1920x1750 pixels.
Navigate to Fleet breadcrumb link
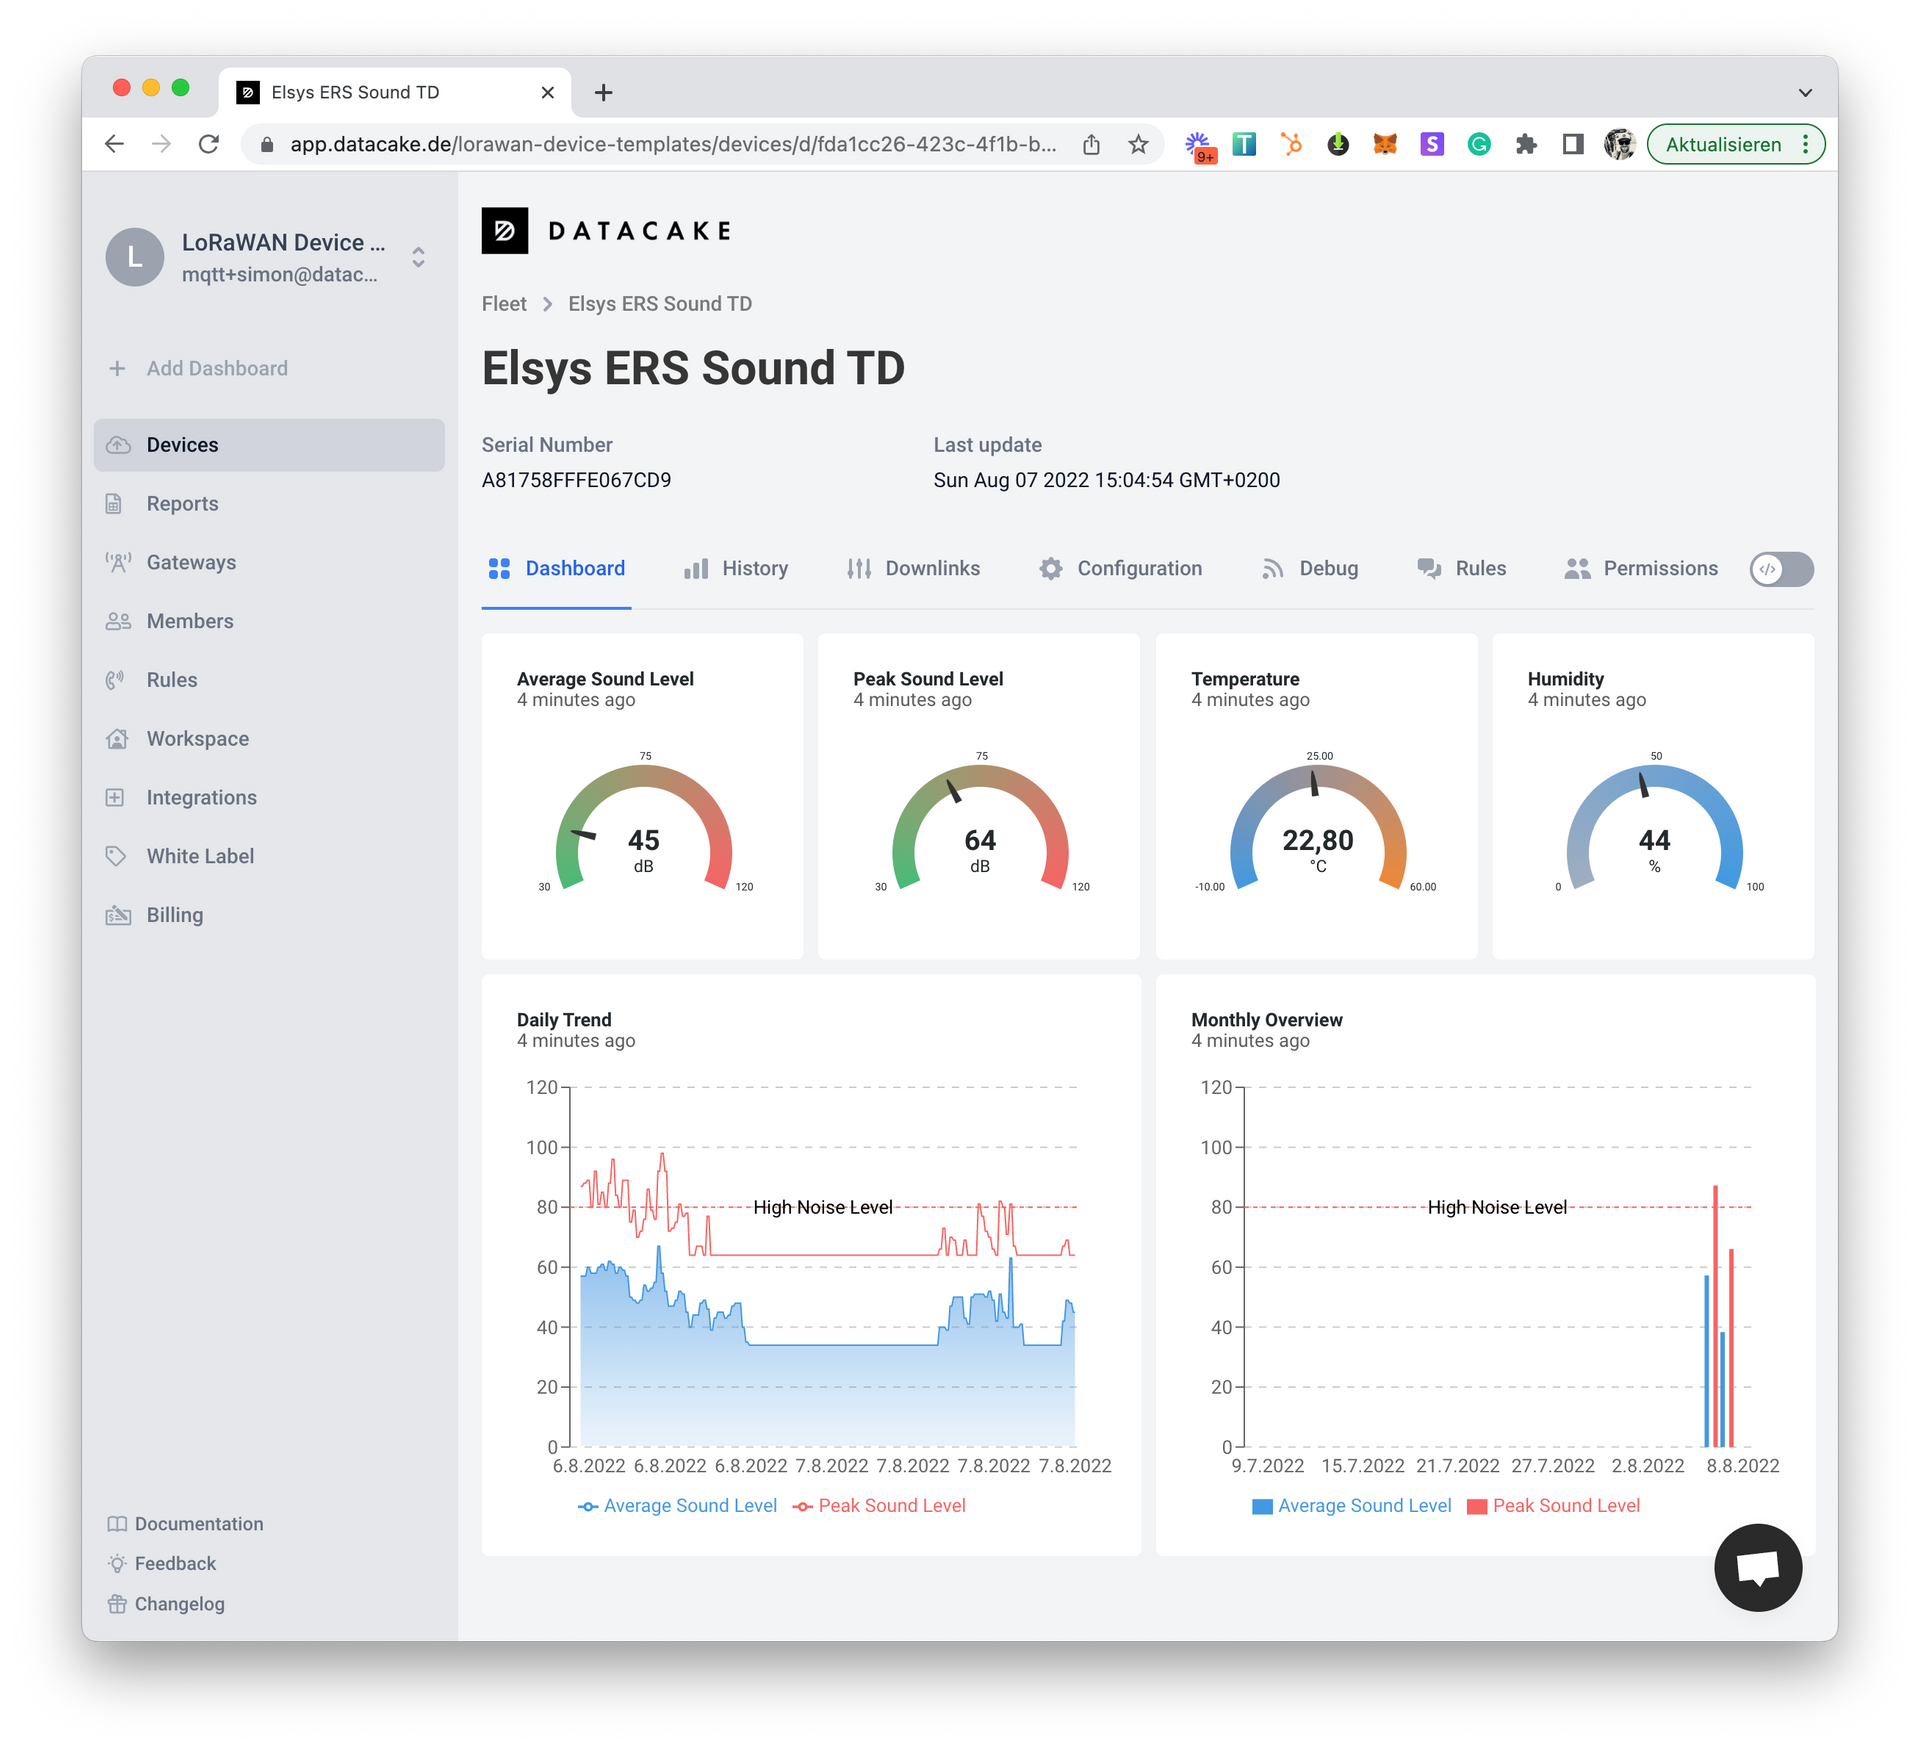tap(504, 303)
